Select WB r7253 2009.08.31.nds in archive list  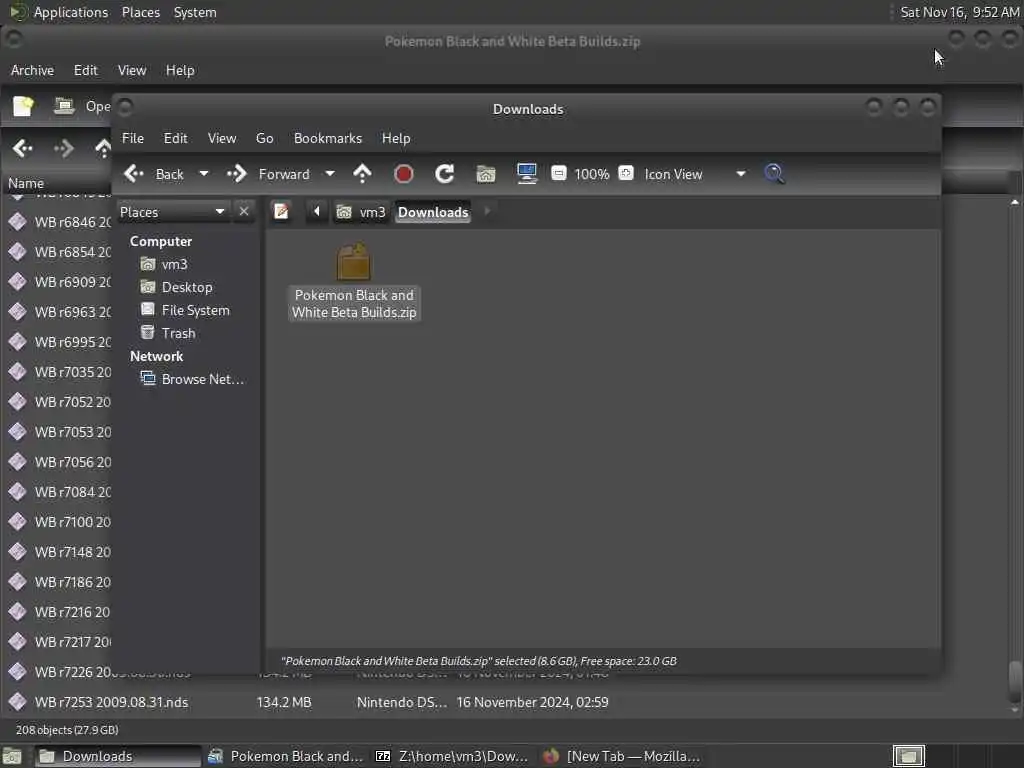pos(111,702)
